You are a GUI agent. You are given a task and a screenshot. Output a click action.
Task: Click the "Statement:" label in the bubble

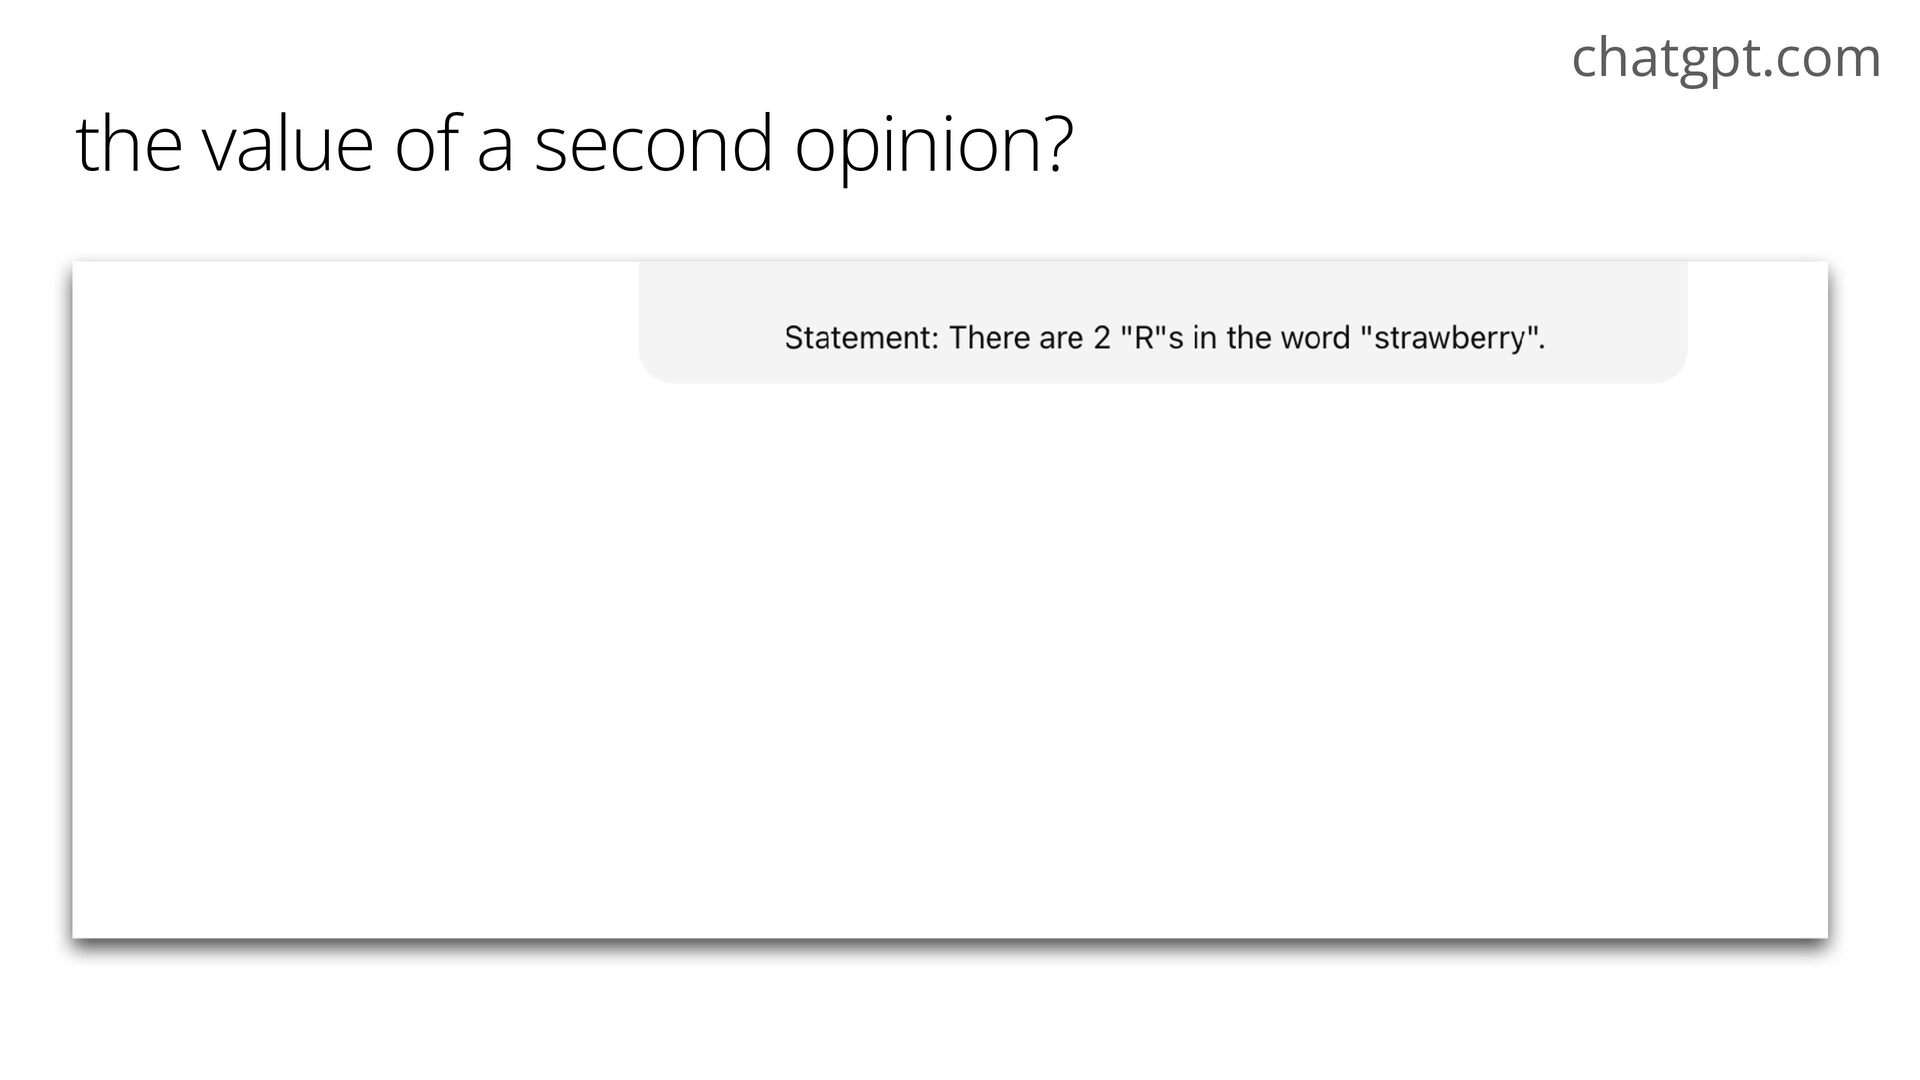(861, 338)
